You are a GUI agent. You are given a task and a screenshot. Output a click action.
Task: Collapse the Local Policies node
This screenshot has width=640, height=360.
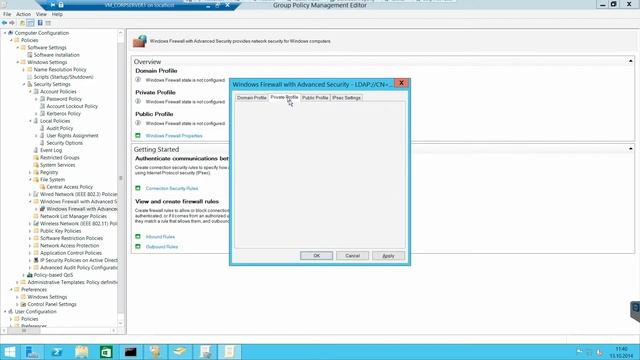30,121
